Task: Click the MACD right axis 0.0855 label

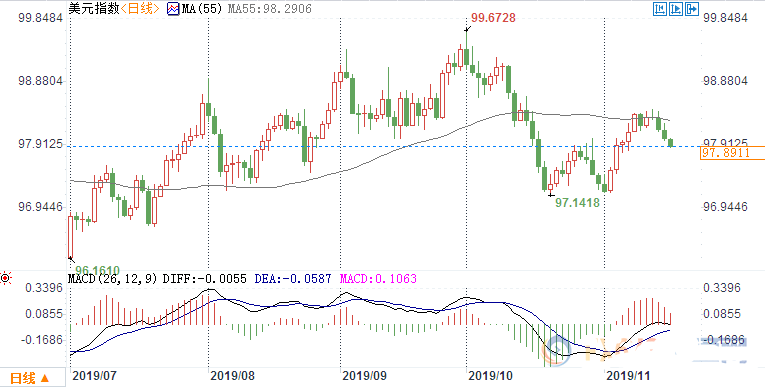Action: click(721, 314)
